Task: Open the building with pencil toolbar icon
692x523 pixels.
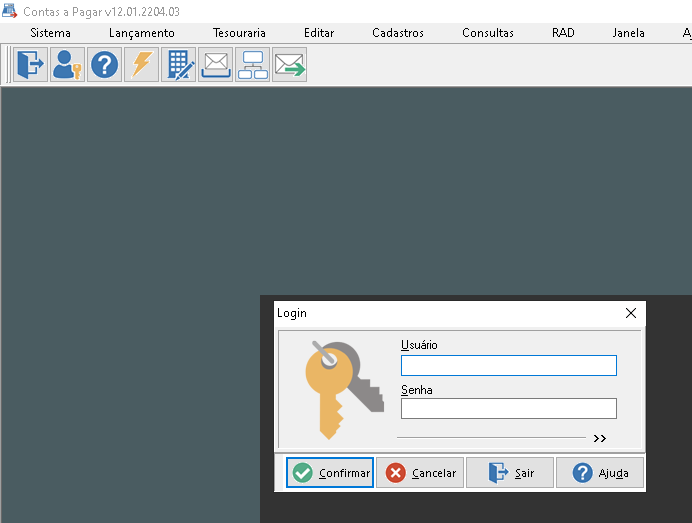Action: point(178,65)
